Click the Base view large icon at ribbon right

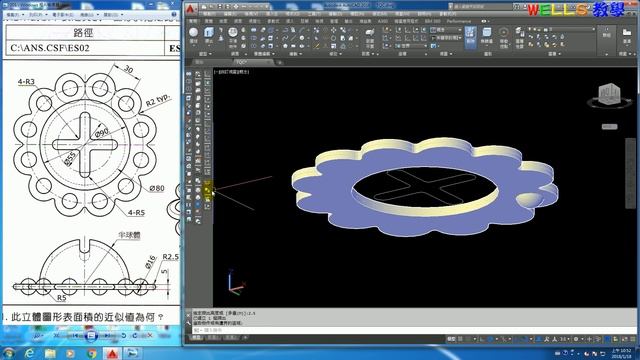(627, 35)
